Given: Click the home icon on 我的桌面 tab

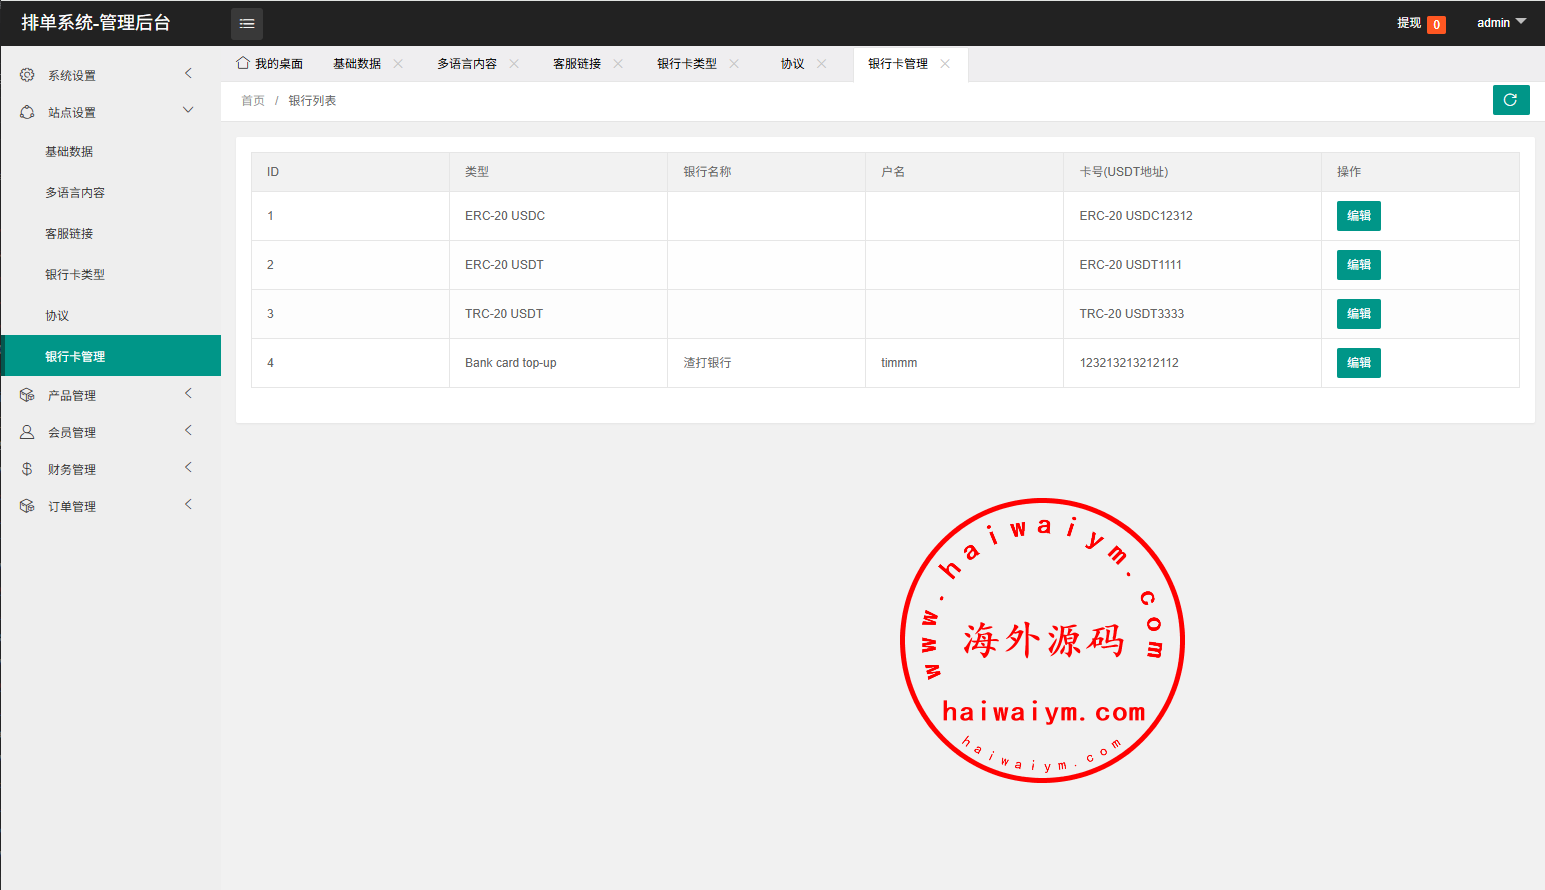Looking at the screenshot, I should 243,63.
